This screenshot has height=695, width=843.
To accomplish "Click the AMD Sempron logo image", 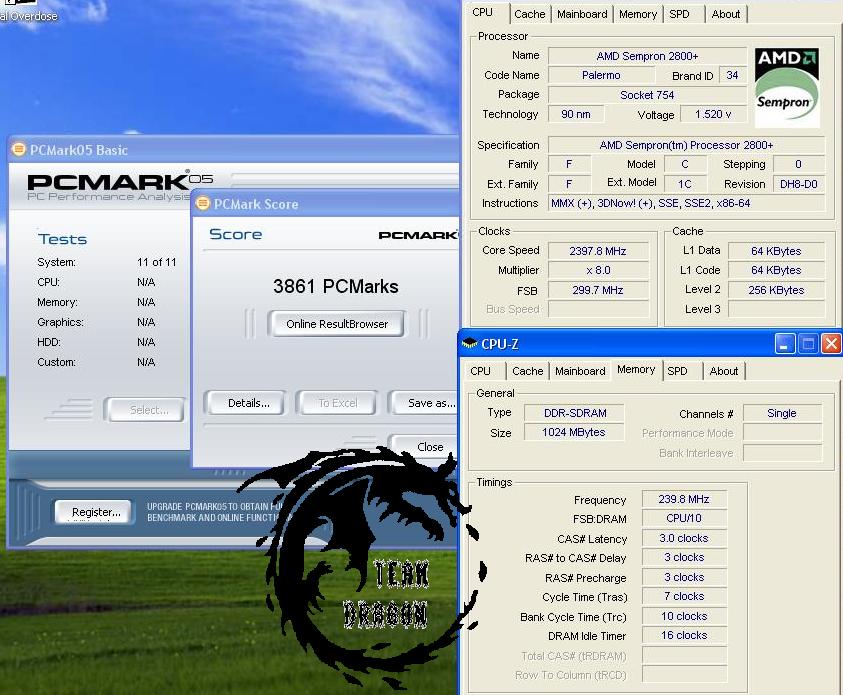I will coord(787,88).
